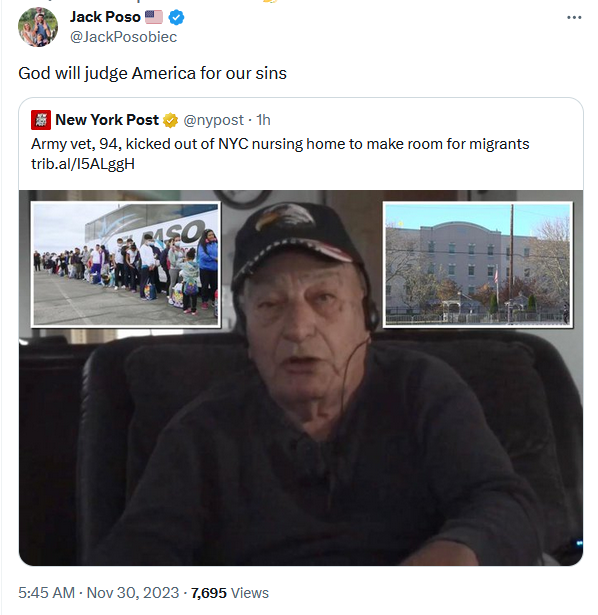View the migrants bus inset photo

[126, 264]
